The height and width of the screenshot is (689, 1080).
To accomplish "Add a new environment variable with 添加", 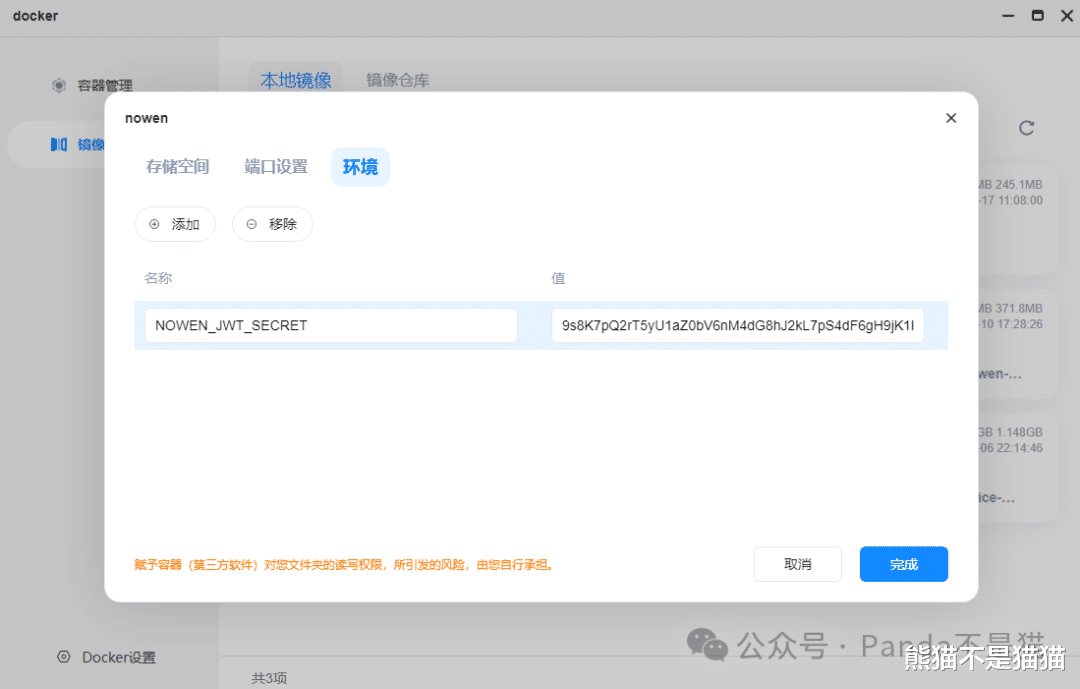I will 175,224.
